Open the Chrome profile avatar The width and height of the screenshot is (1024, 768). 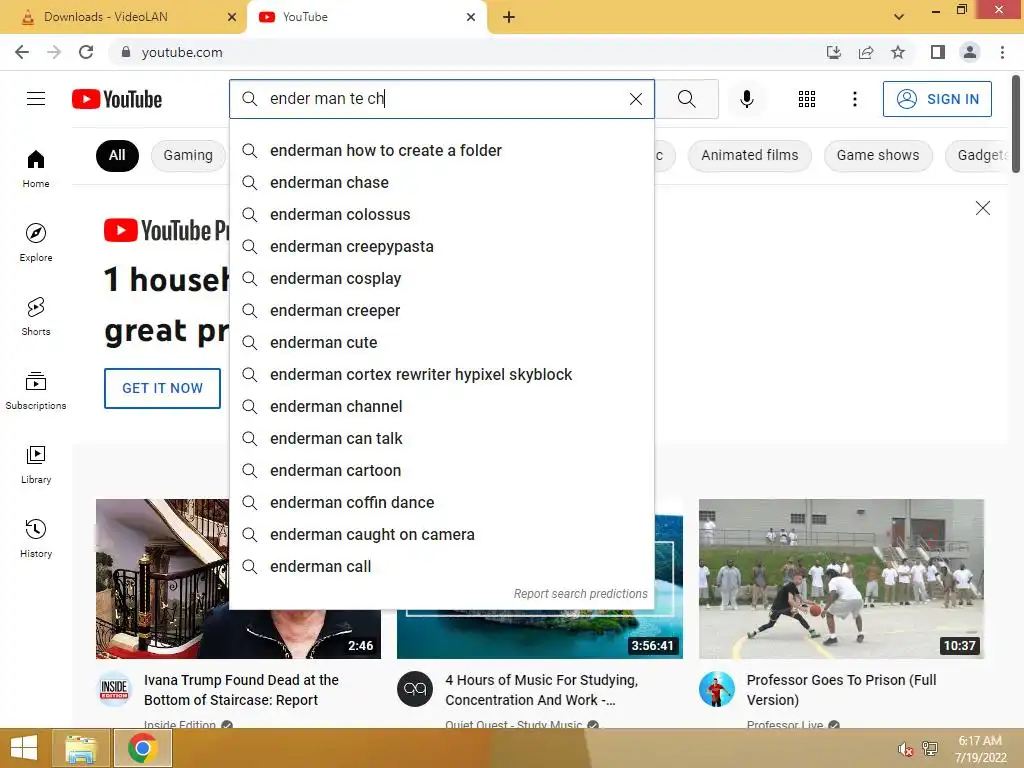(x=970, y=52)
